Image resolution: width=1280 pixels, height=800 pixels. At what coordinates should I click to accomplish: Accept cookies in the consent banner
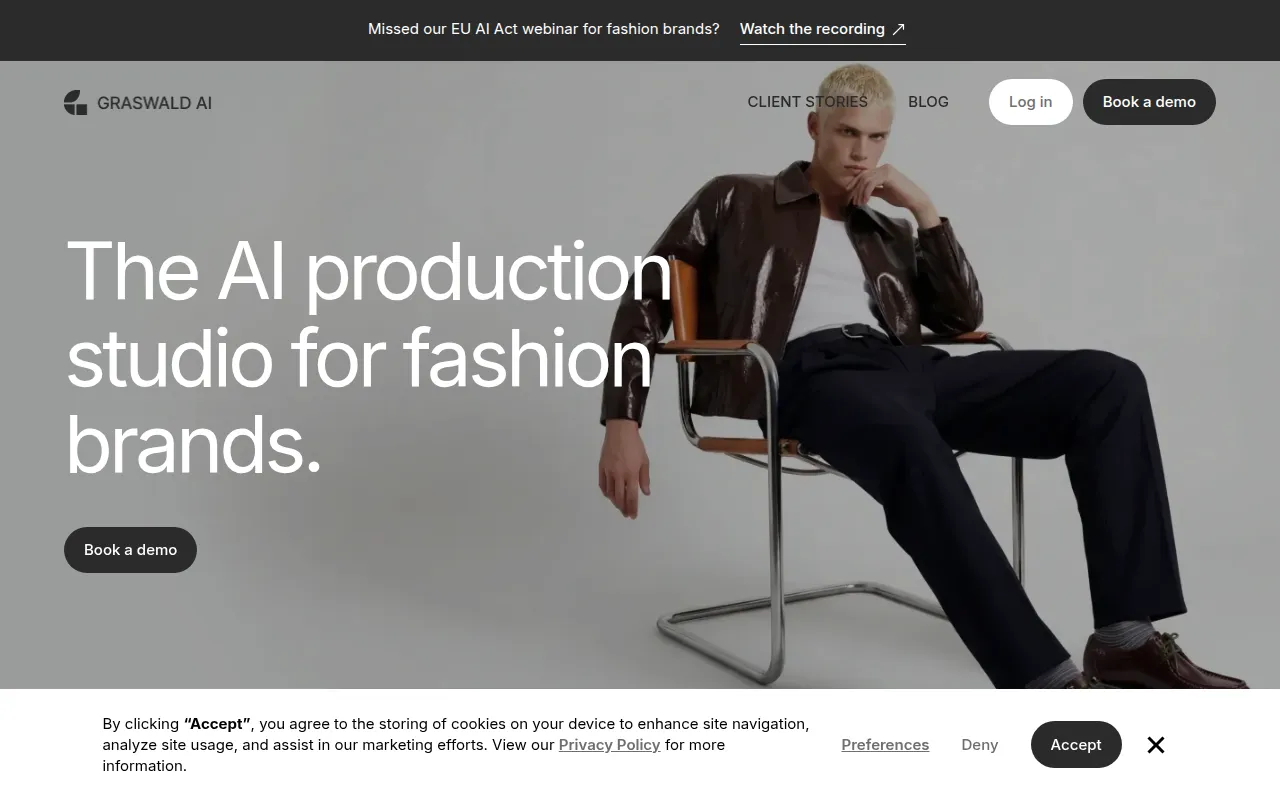[x=1076, y=745]
